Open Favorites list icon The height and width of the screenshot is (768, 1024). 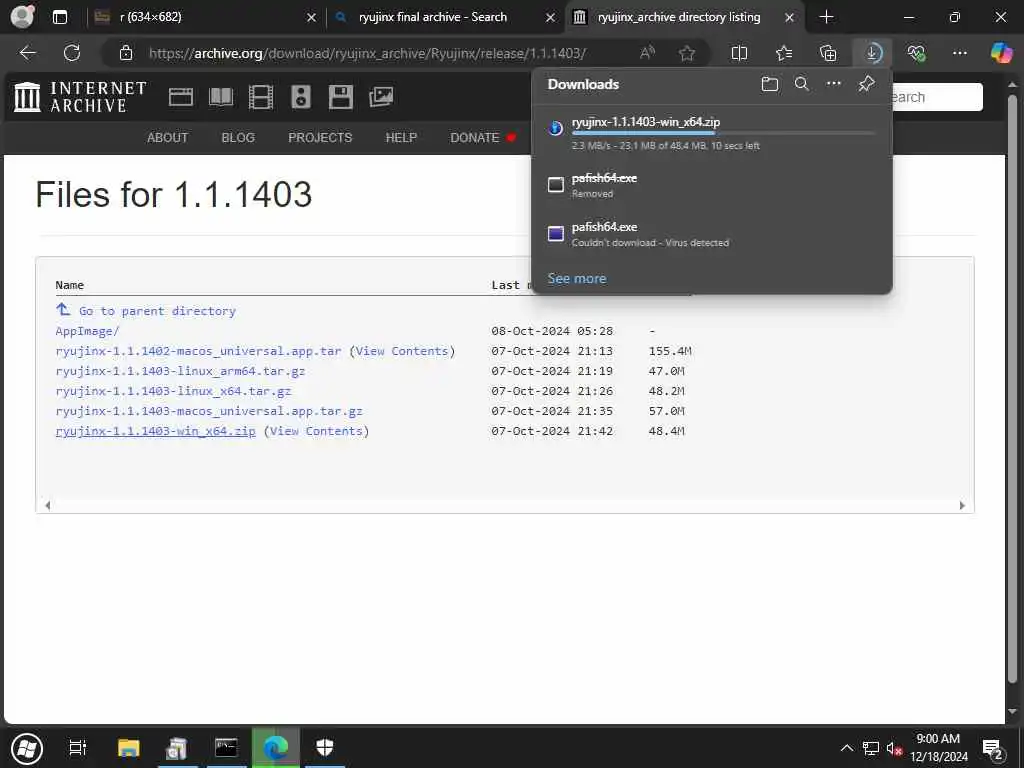click(x=784, y=53)
